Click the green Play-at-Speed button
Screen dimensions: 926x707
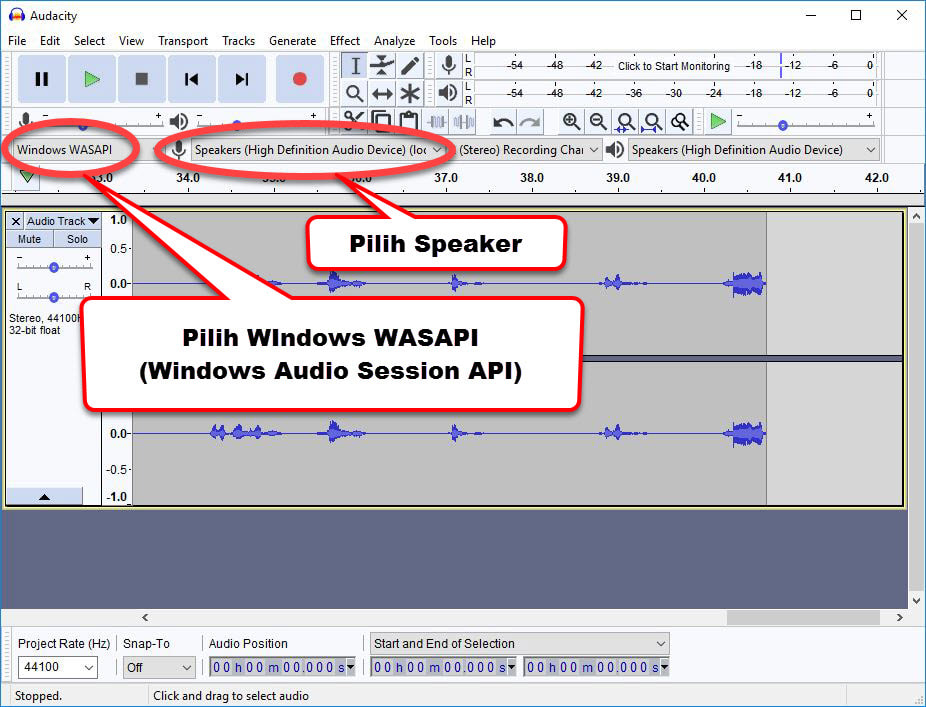(x=718, y=122)
